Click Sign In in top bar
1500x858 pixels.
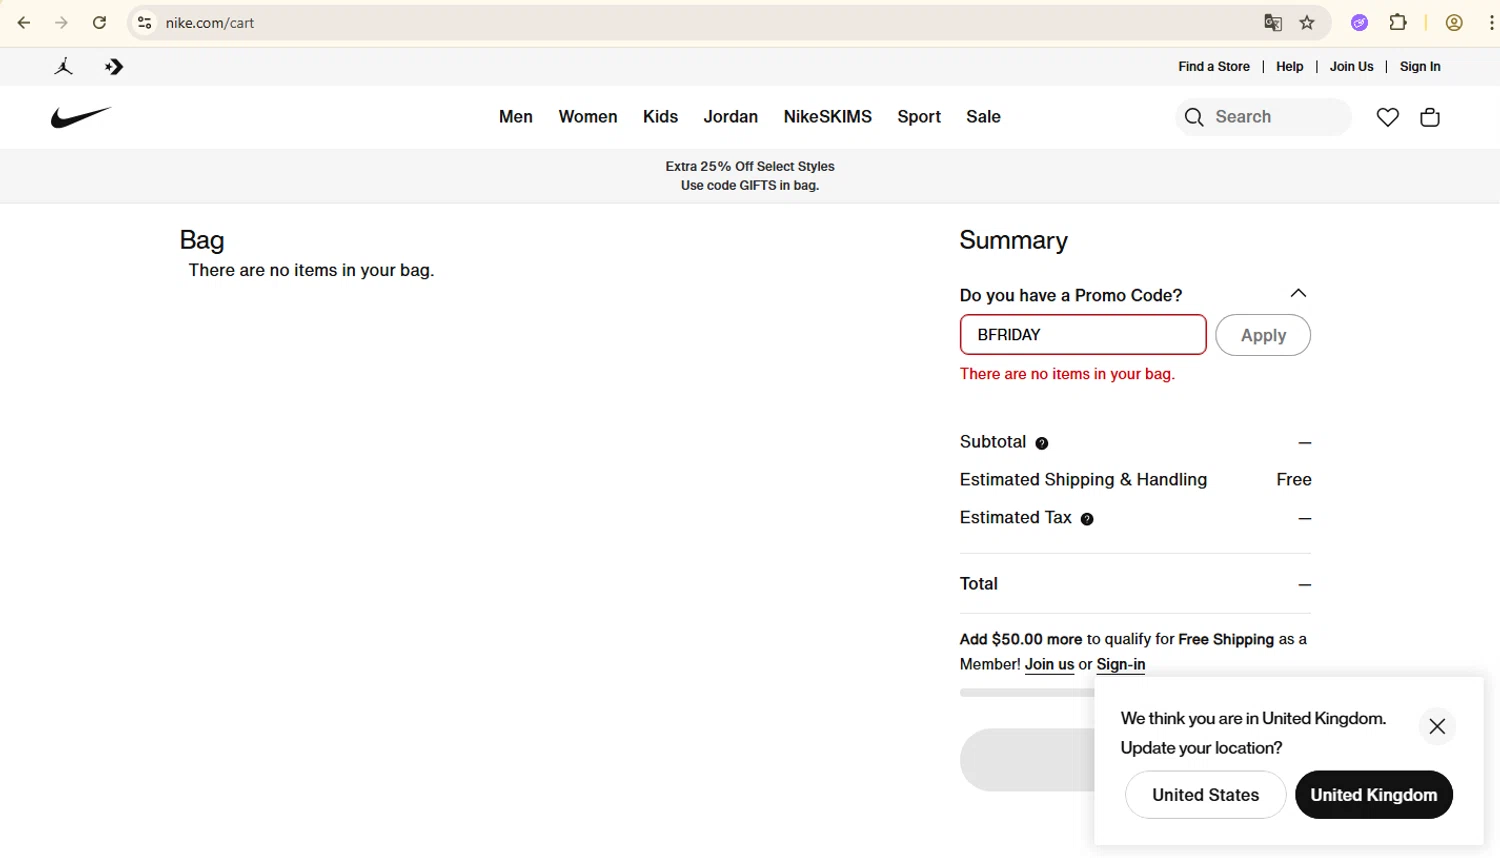(x=1420, y=67)
